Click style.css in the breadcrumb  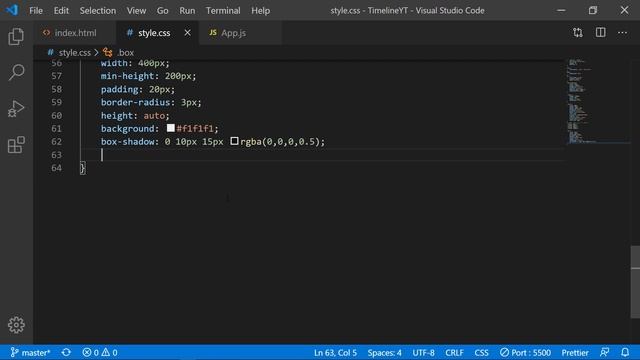[x=75, y=53]
